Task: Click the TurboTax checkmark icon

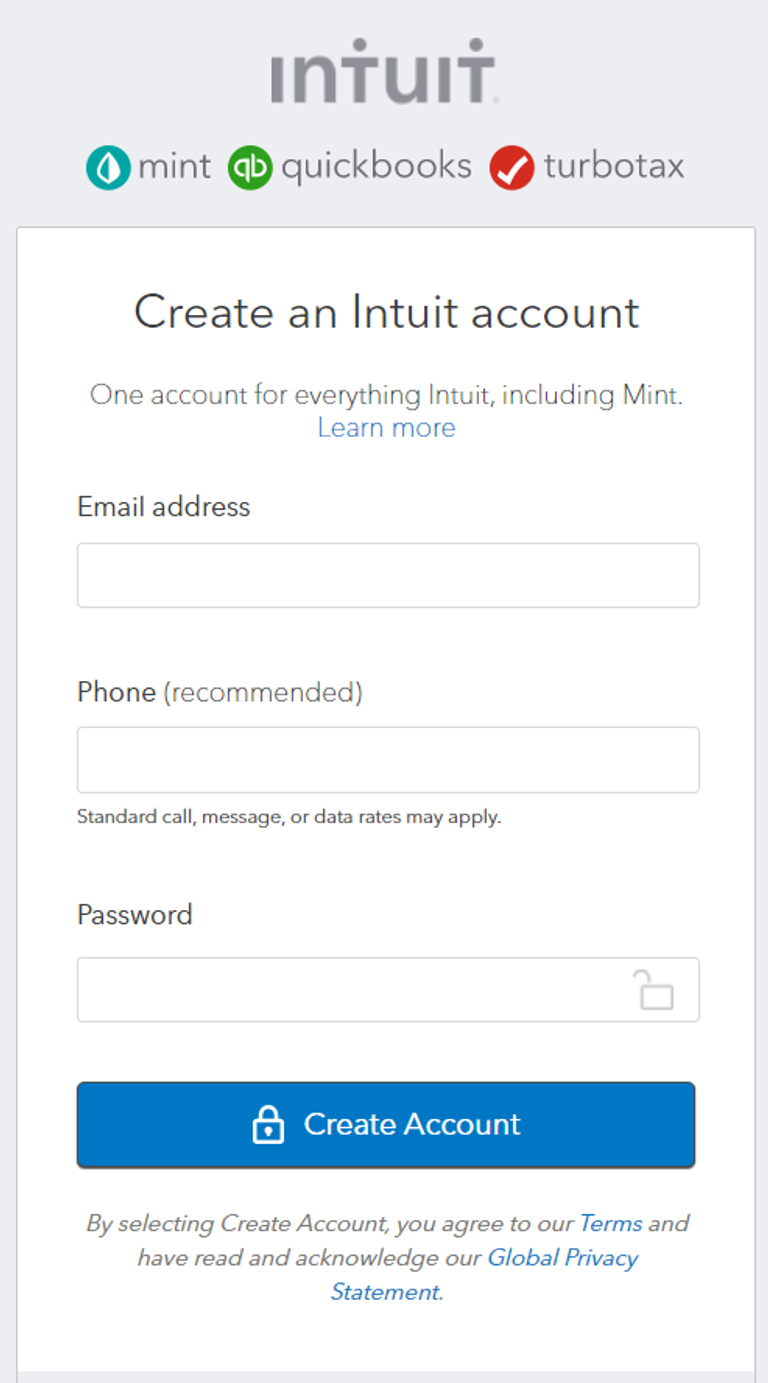Action: [x=512, y=166]
